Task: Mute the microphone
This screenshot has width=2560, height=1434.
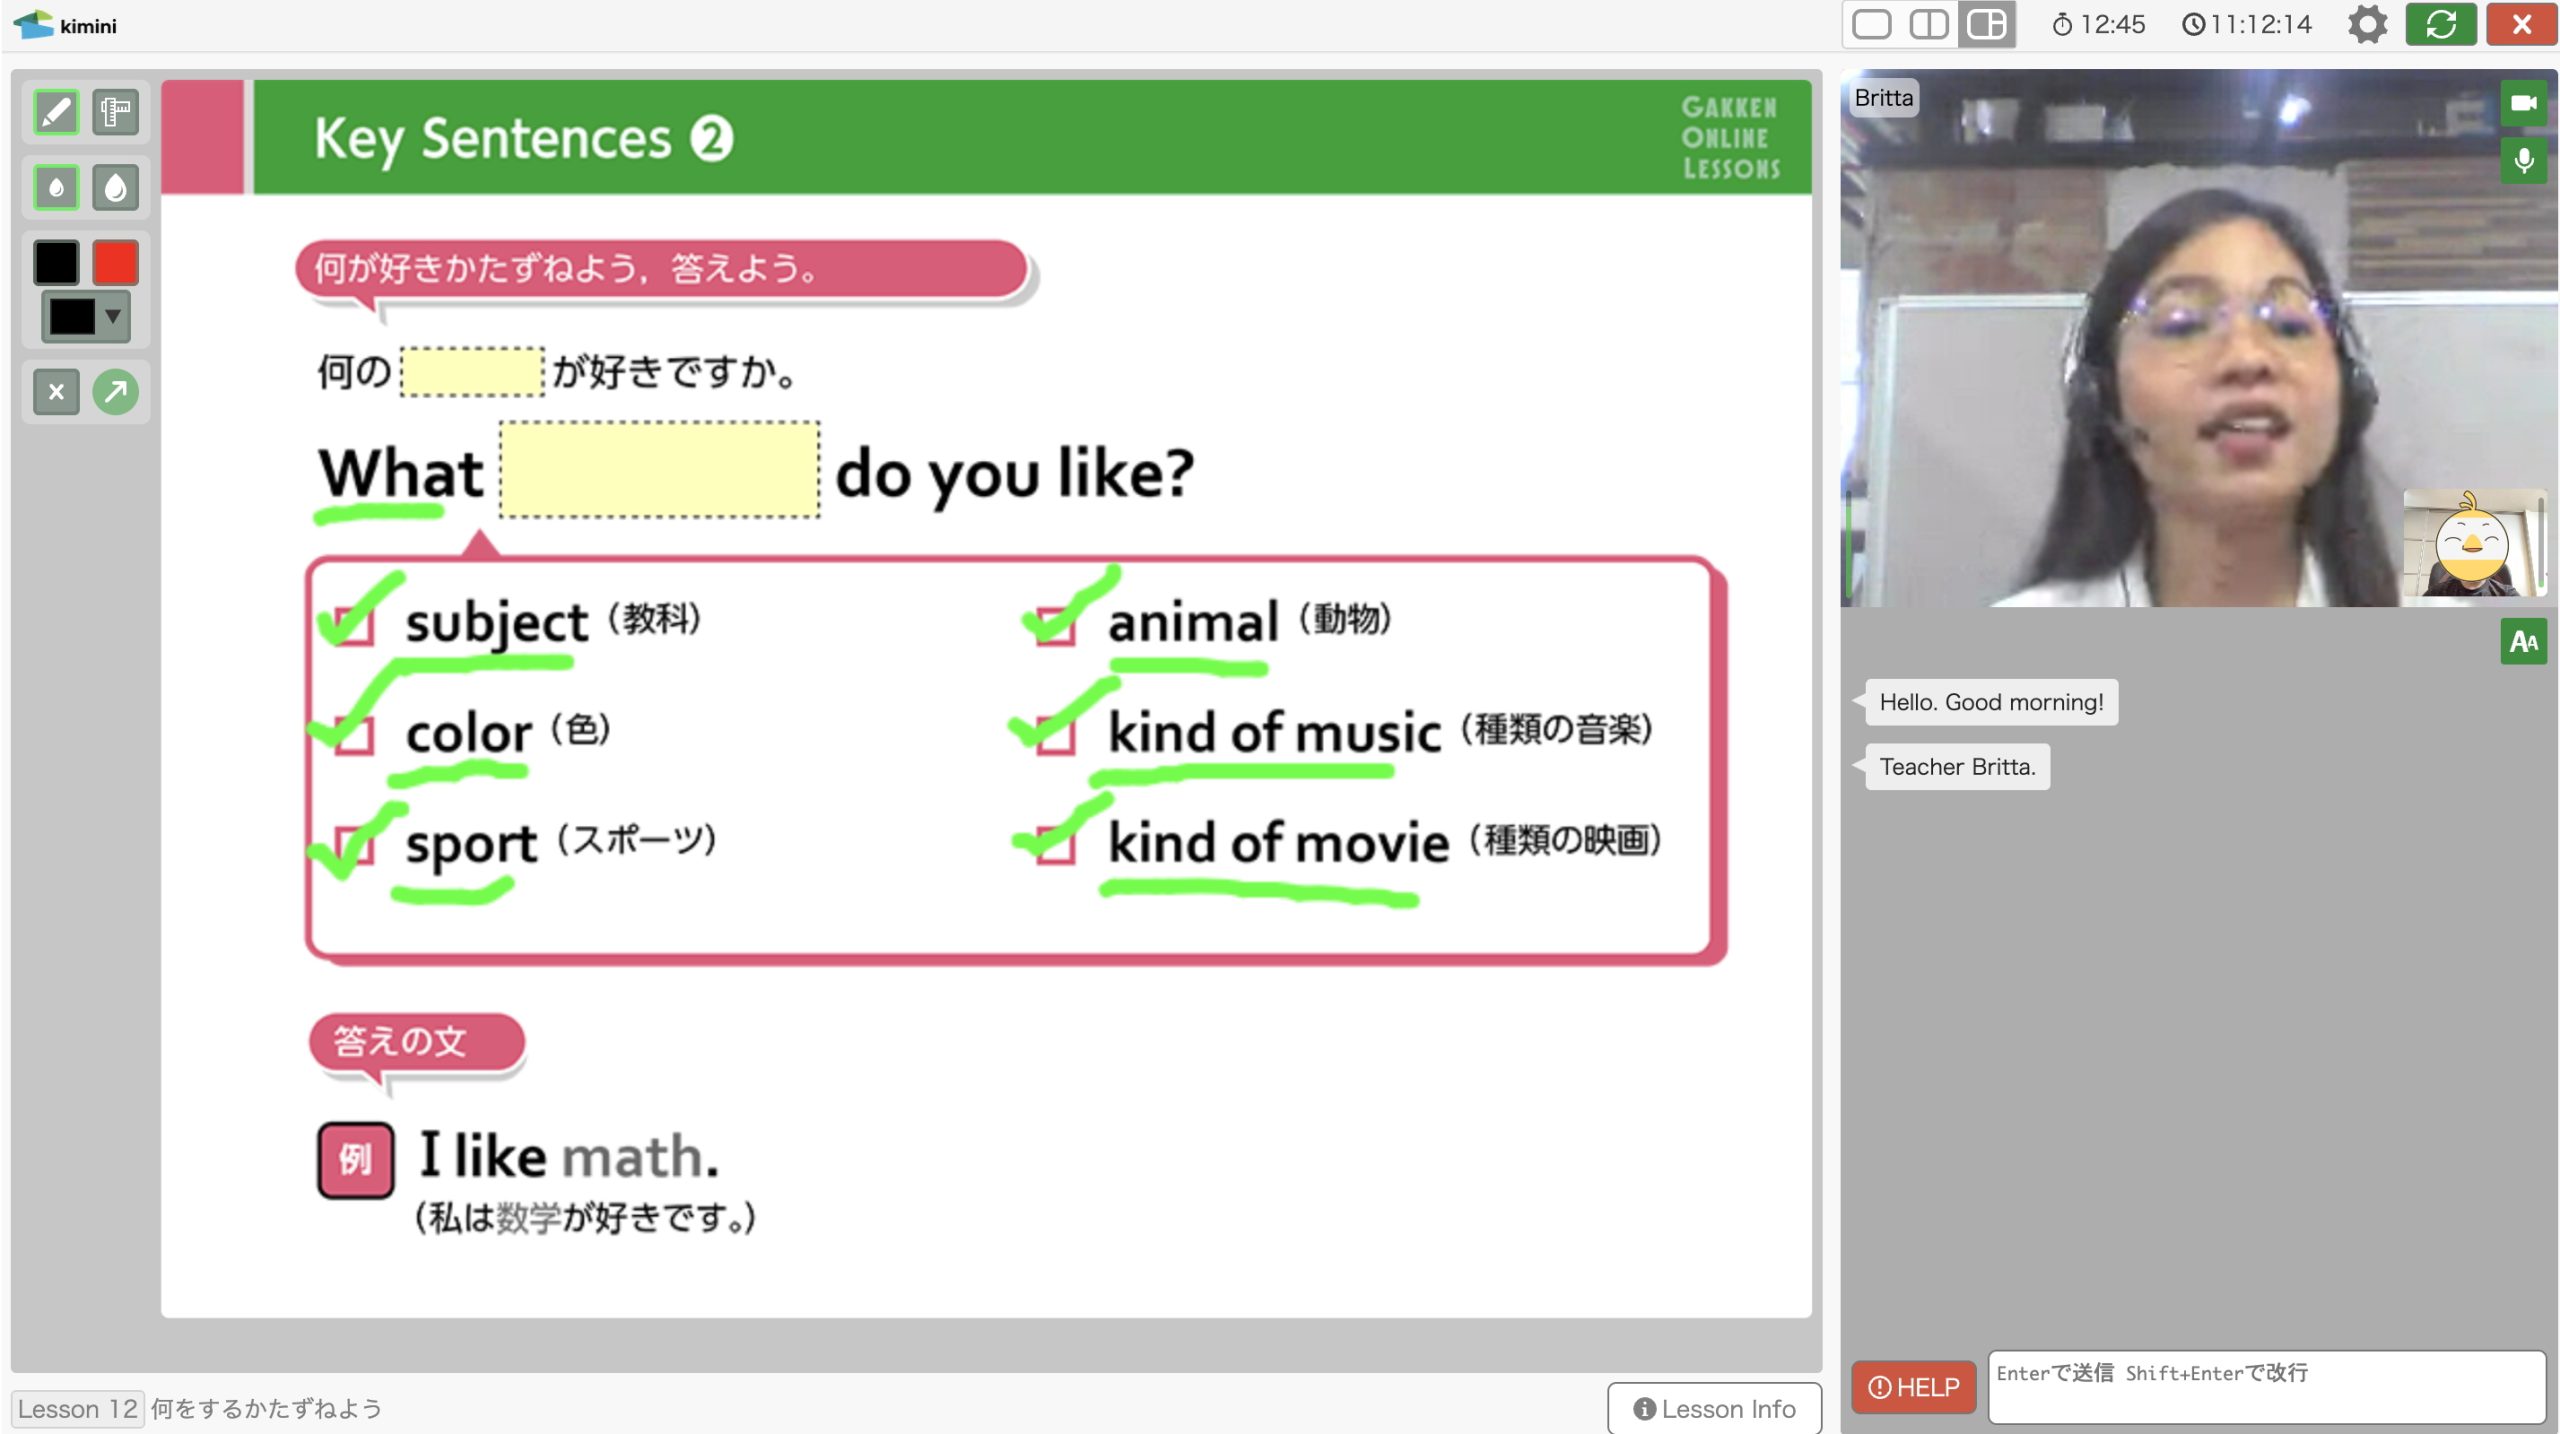Action: (2523, 160)
